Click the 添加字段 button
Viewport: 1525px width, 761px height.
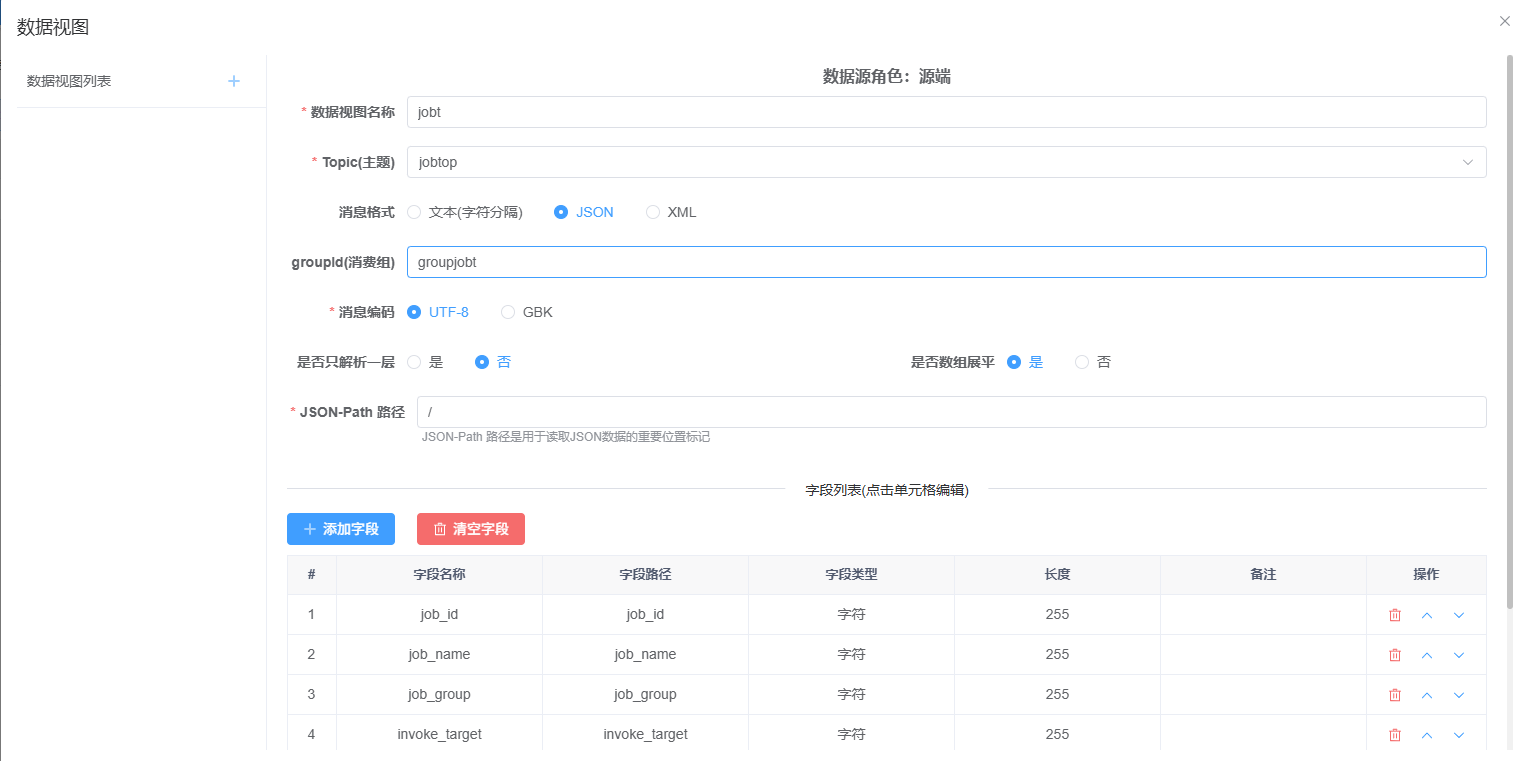pyautogui.click(x=340, y=529)
